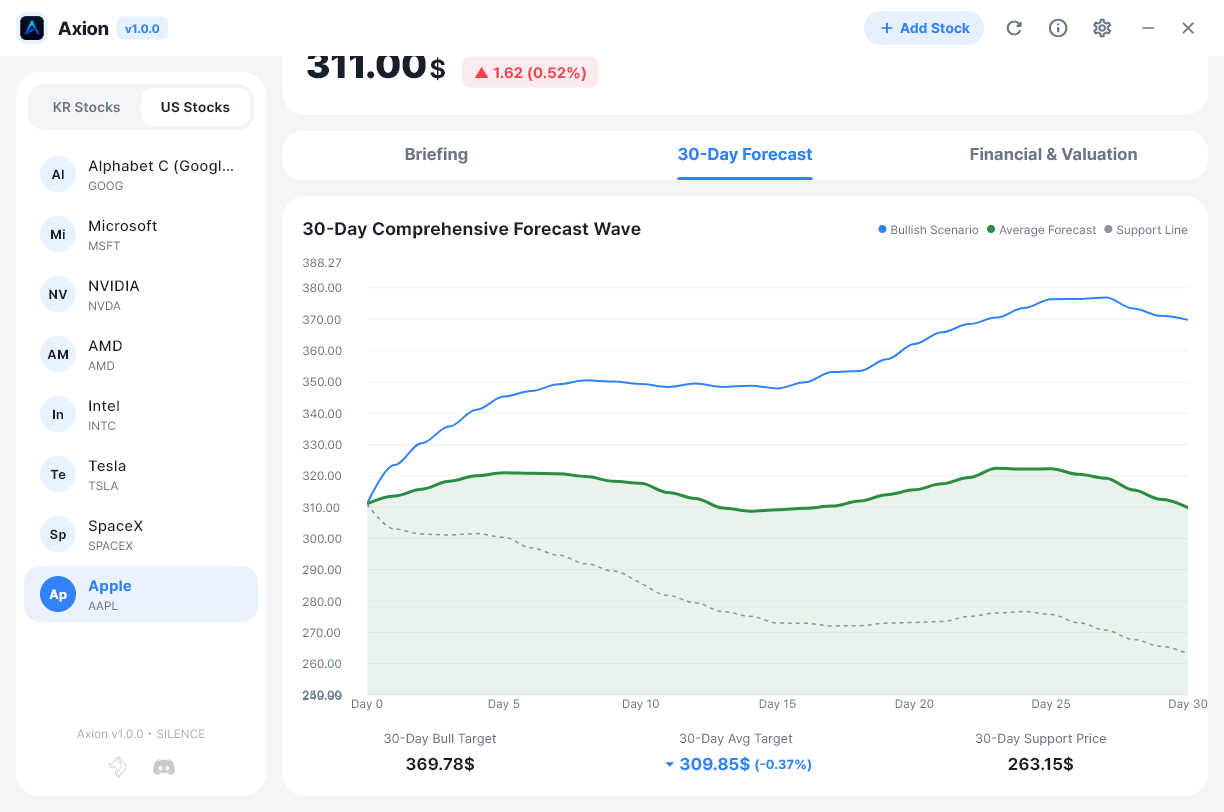
Task: Select NVIDIA NVDA in the stock list
Action: click(x=141, y=295)
